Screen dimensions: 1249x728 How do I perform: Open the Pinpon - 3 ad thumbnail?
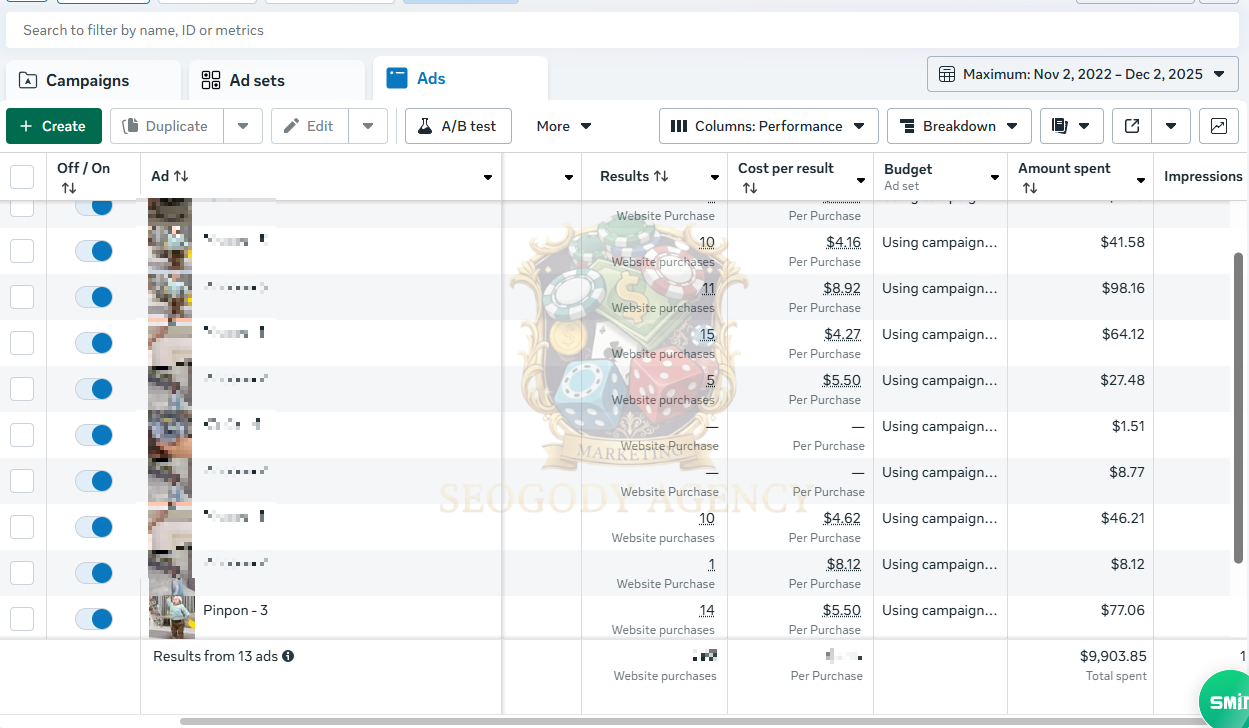point(172,617)
